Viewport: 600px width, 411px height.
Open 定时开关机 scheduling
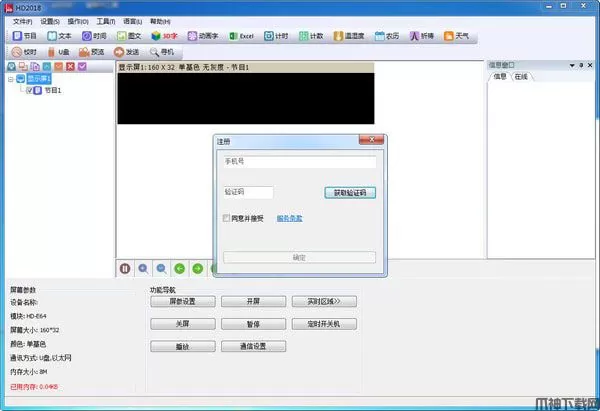[x=324, y=324]
